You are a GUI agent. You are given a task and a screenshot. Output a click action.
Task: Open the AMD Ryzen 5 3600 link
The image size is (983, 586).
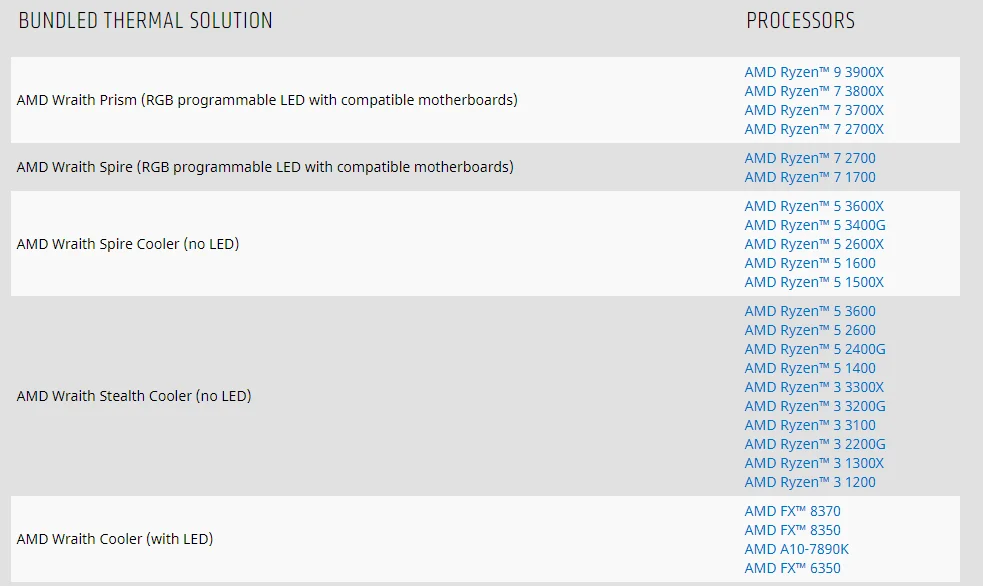pos(810,311)
